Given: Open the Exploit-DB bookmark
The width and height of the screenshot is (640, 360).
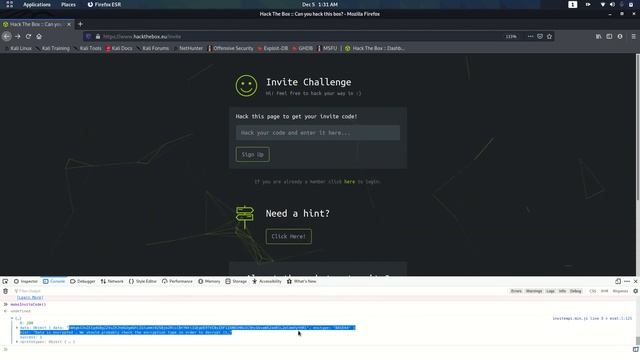Looking at the screenshot, I should 273,48.
